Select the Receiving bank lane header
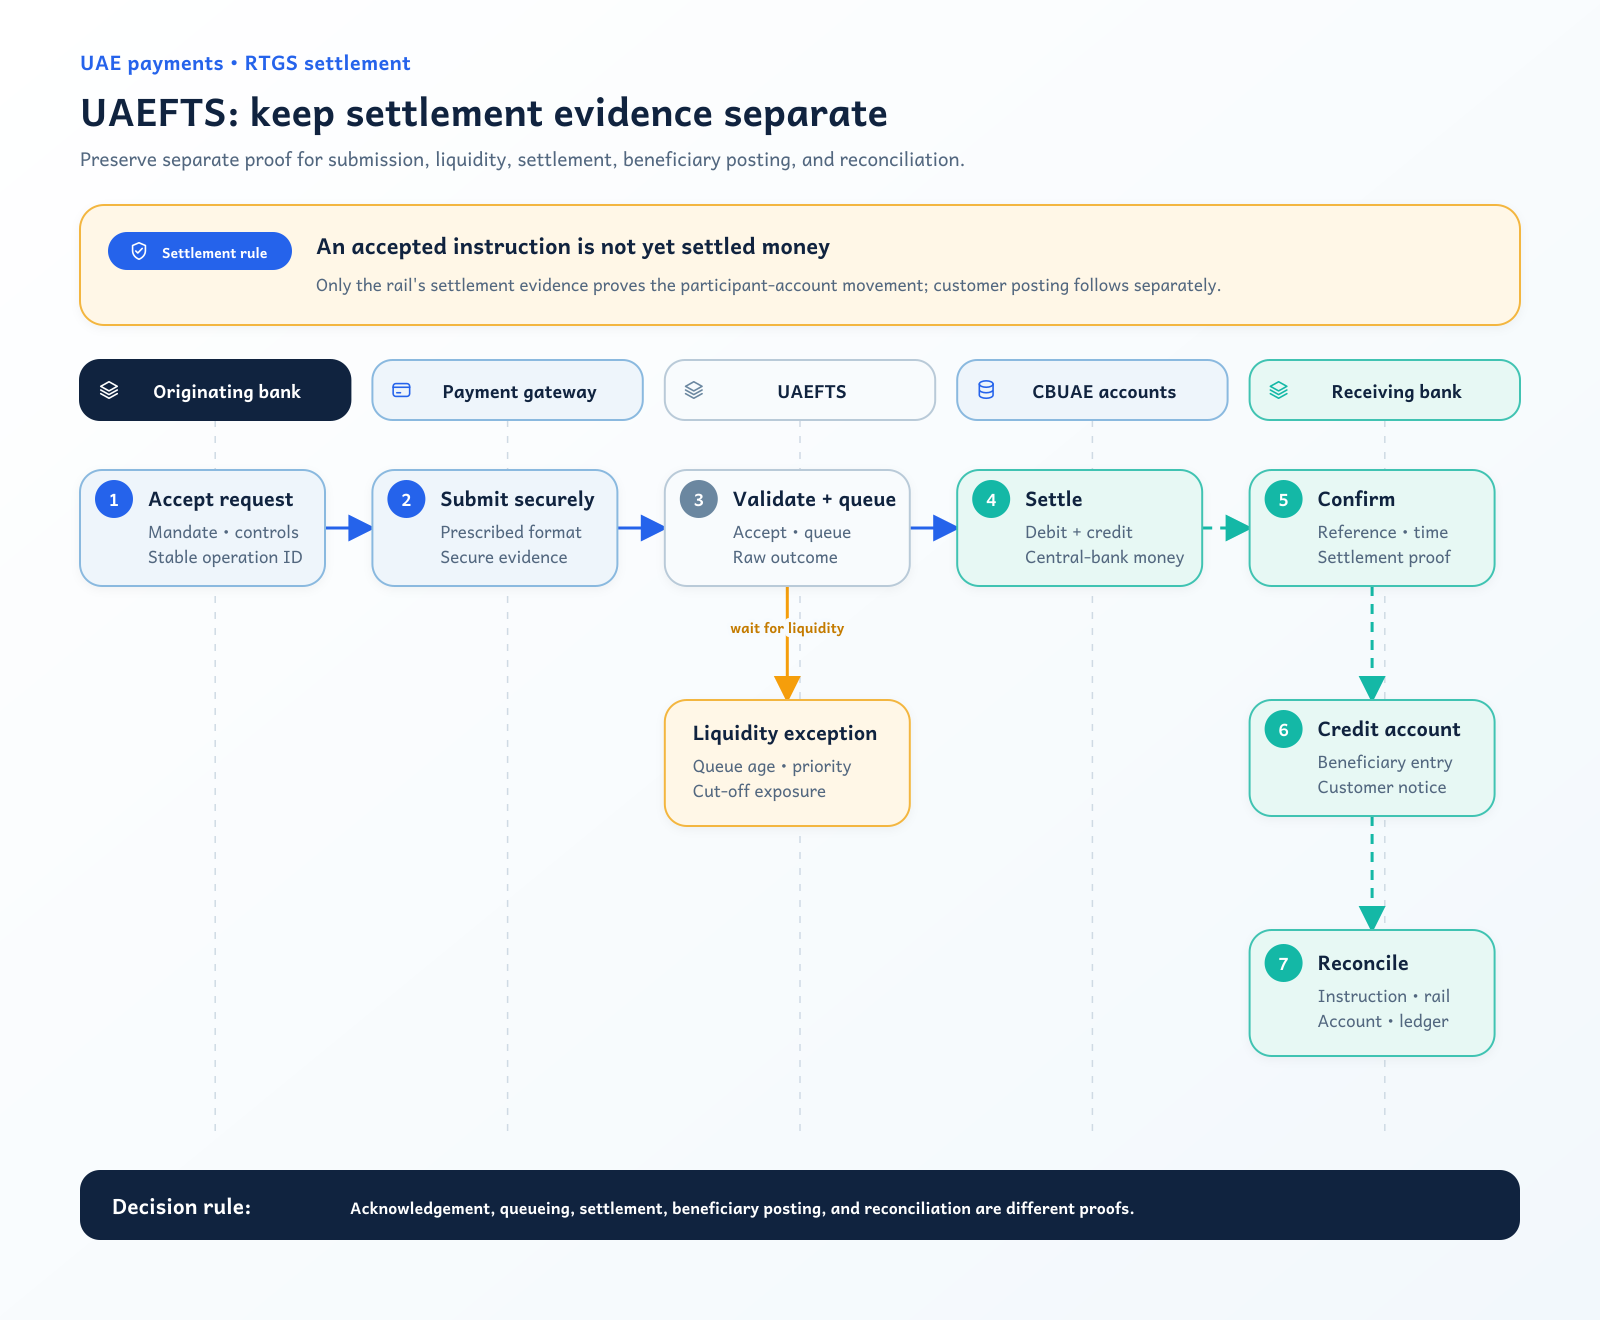Viewport: 1600px width, 1320px height. (1385, 390)
